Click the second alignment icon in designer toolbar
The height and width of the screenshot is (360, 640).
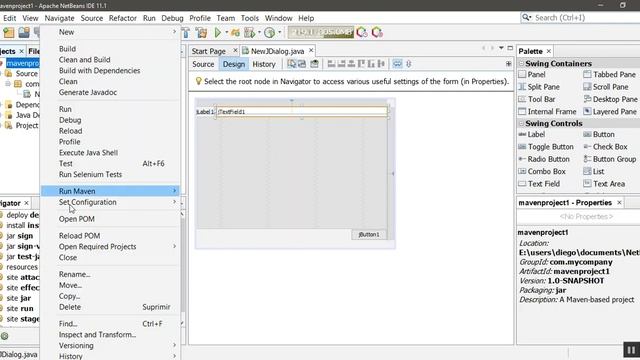[x=341, y=64]
